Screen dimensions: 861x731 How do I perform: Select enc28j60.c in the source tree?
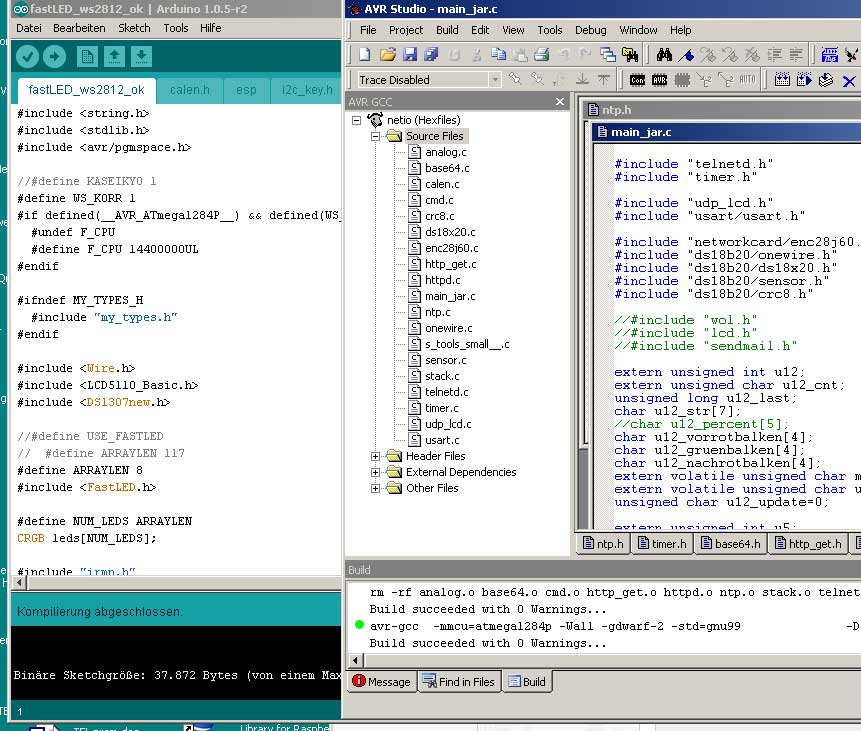click(451, 248)
